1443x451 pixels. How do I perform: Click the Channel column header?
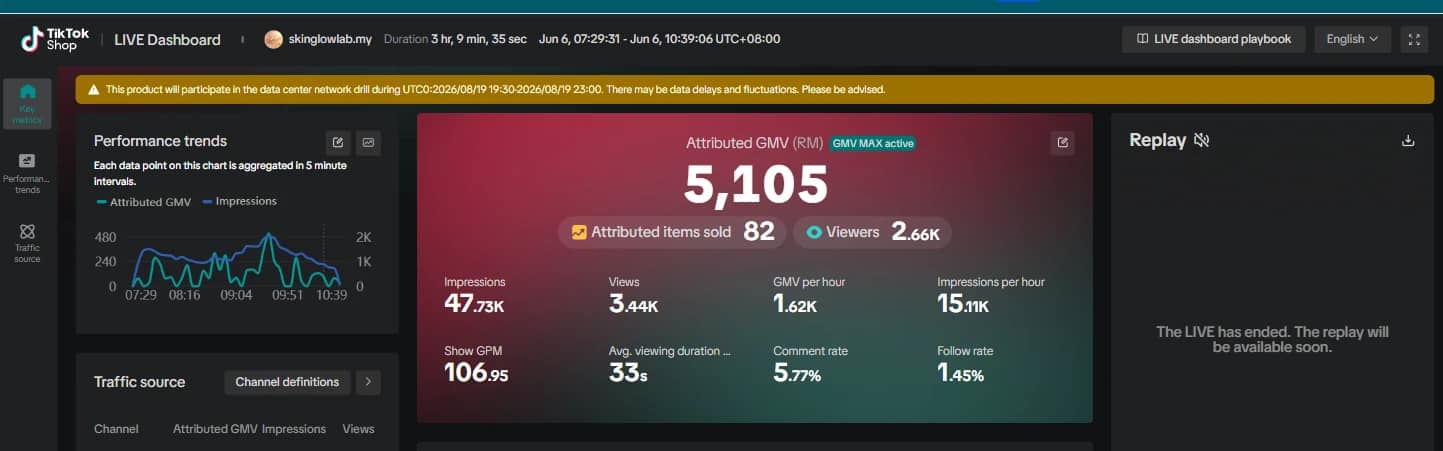[116, 429]
